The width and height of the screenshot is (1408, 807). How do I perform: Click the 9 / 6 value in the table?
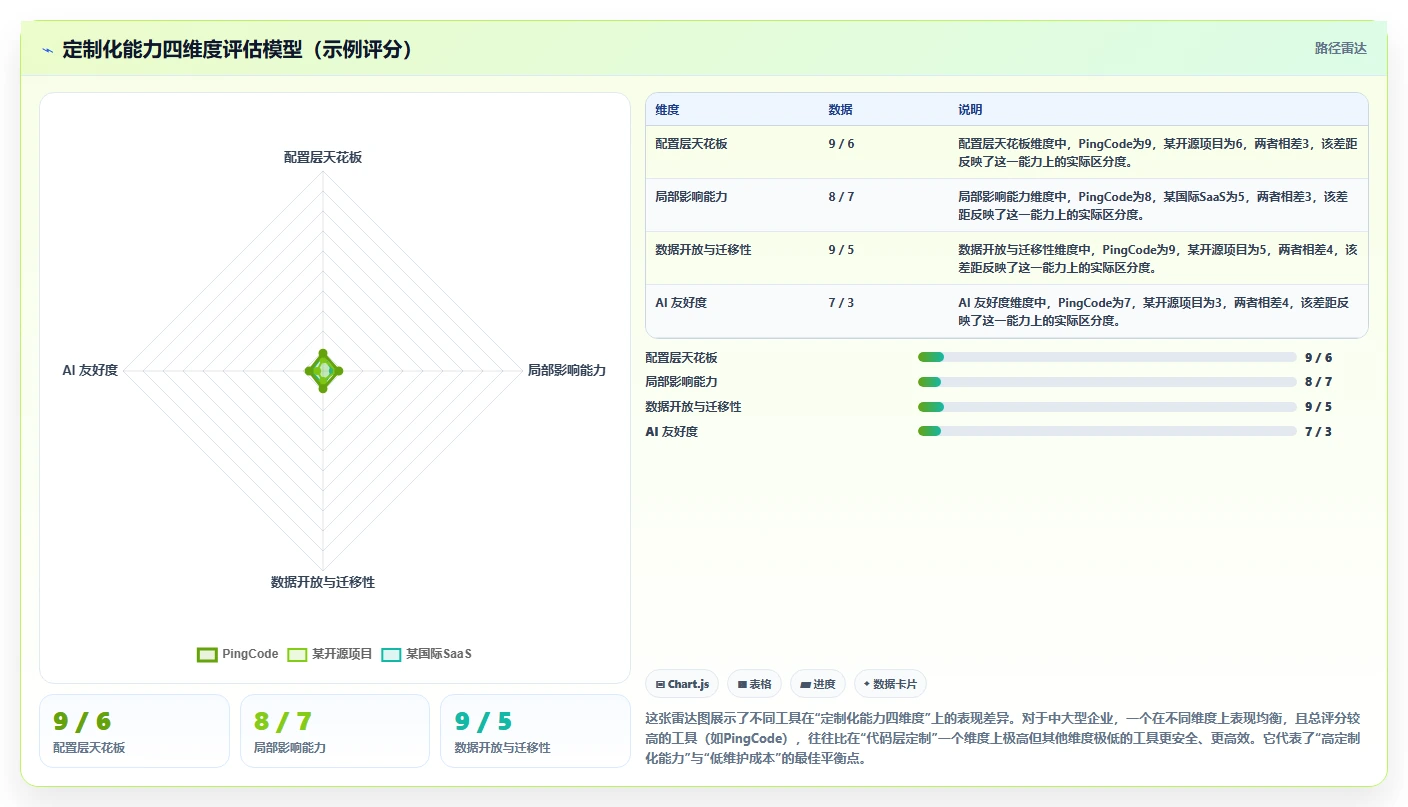coord(841,144)
